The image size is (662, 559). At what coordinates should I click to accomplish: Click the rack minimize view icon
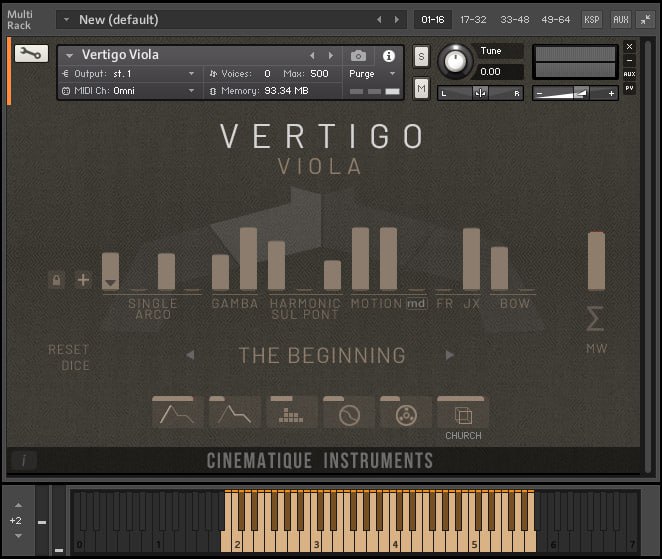click(645, 19)
